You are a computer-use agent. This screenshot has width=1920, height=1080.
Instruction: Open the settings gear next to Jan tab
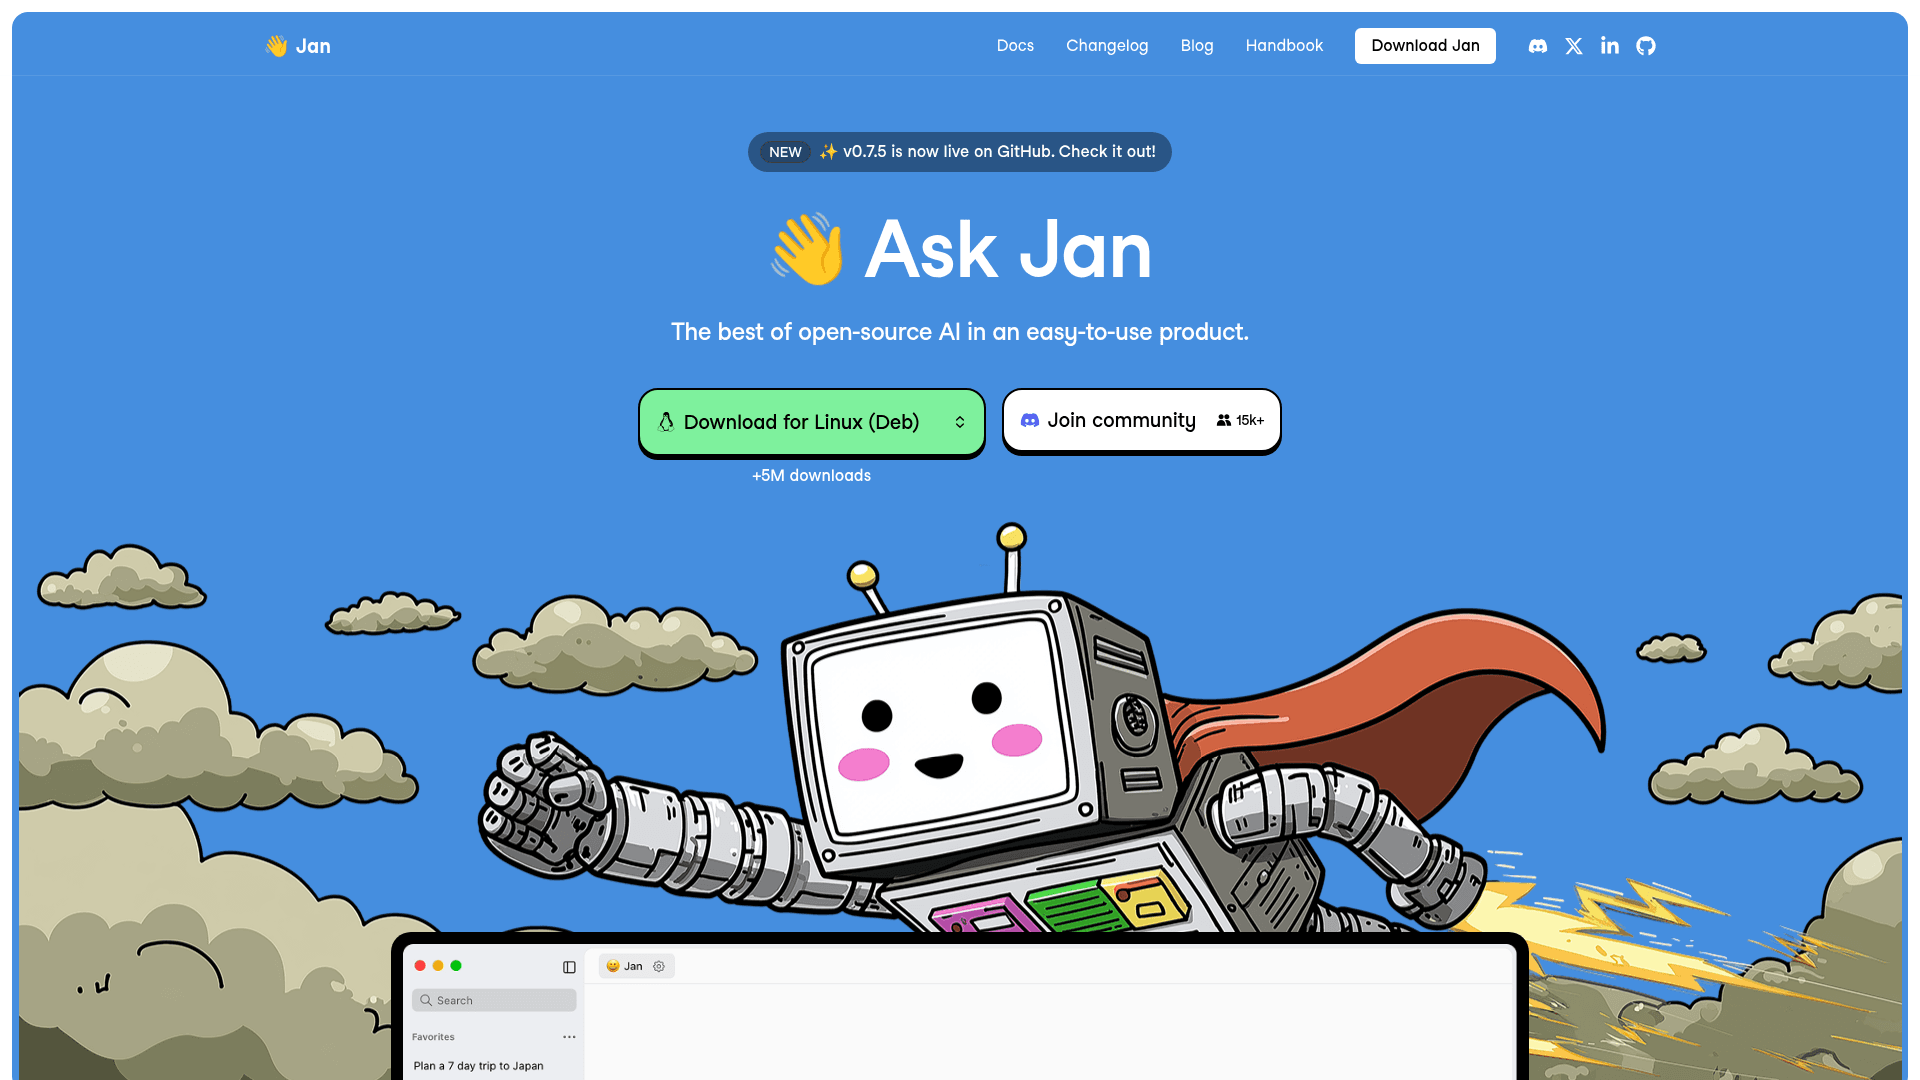pos(659,966)
